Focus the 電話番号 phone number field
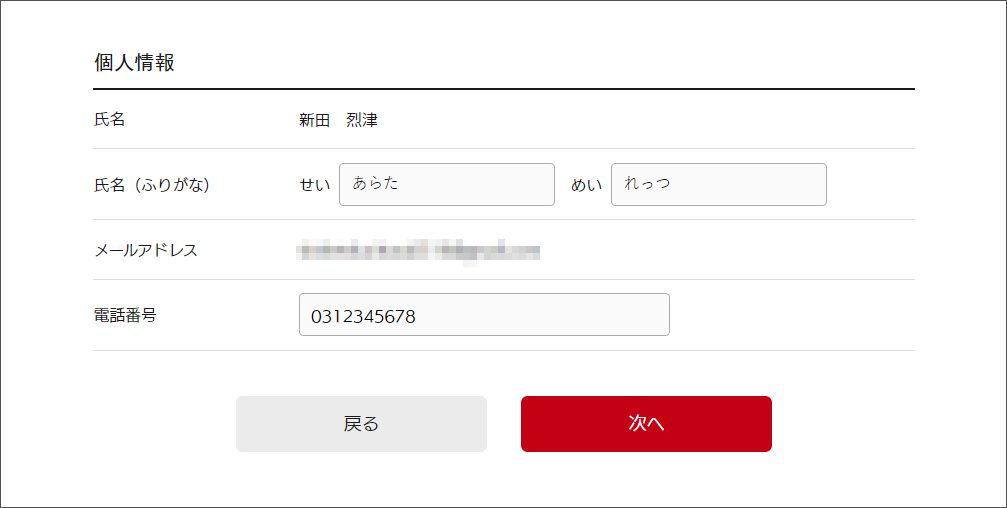The image size is (1007, 508). pyautogui.click(x=484, y=315)
